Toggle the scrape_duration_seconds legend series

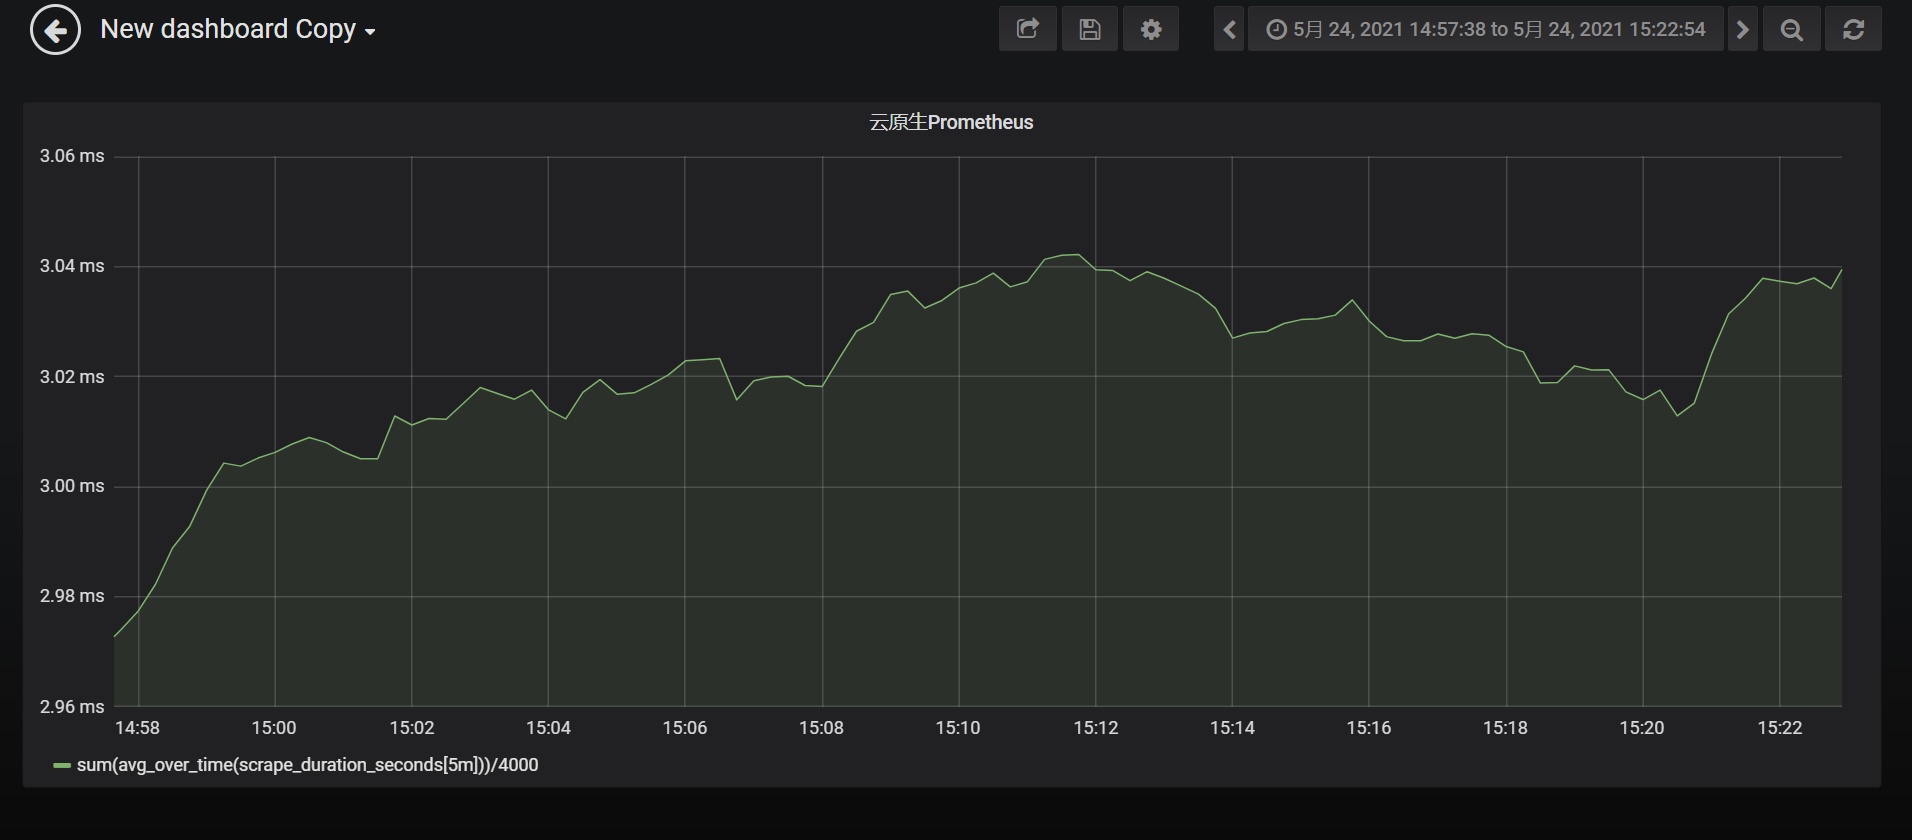pyautogui.click(x=307, y=765)
